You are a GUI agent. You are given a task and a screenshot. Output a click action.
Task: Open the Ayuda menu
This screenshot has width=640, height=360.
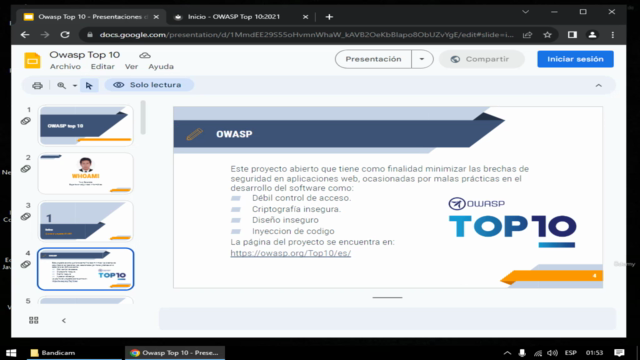coord(161,67)
